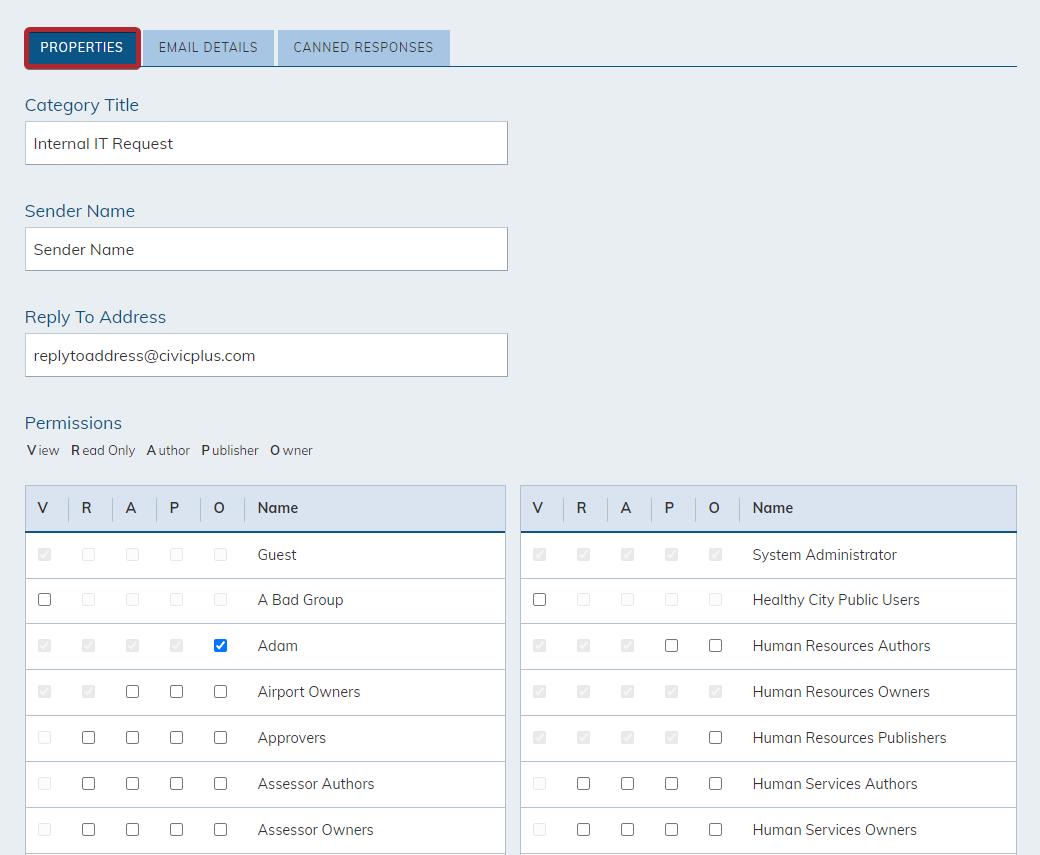Check Read Only for Human Services Owners

(583, 830)
